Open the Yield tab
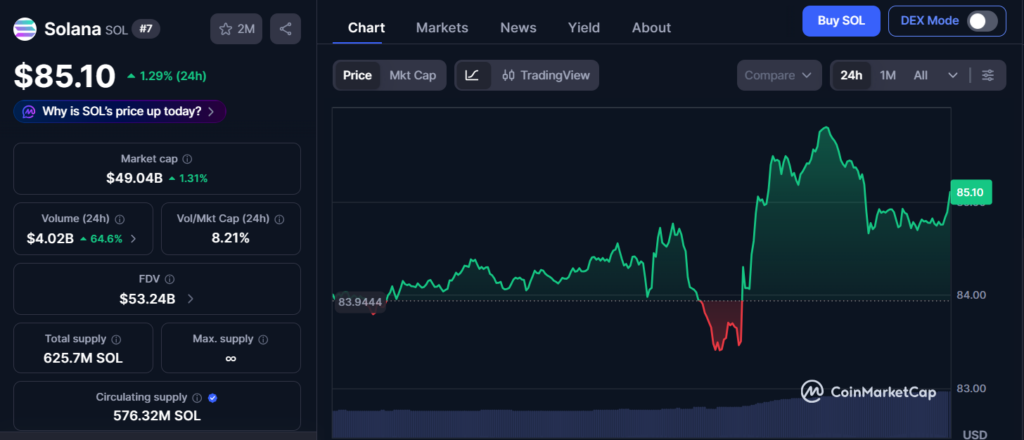 click(x=584, y=28)
